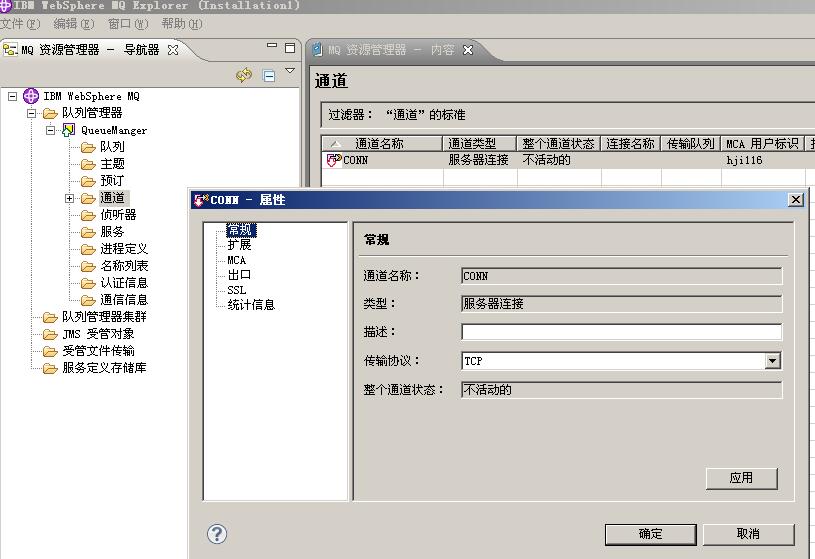815x559 pixels.
Task: Click the 侦听器 folder icon
Action: pos(88,215)
